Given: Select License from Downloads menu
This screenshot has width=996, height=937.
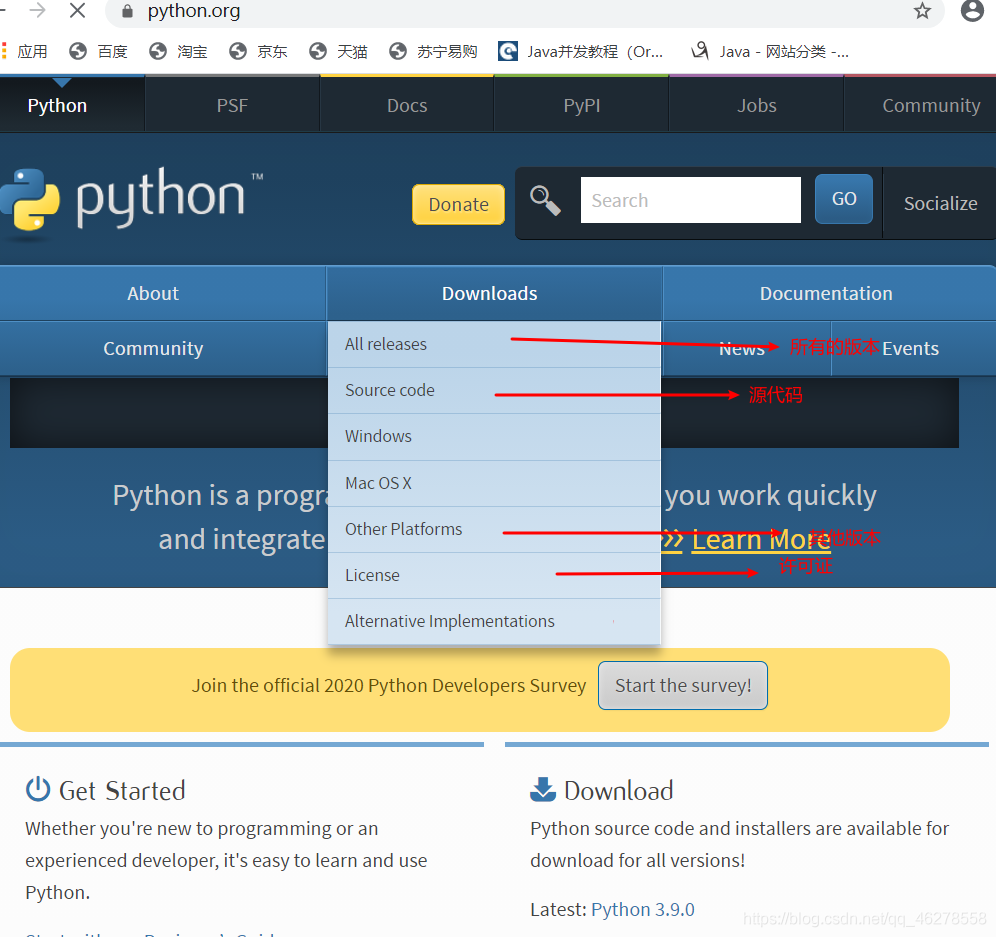Looking at the screenshot, I should pos(494,575).
